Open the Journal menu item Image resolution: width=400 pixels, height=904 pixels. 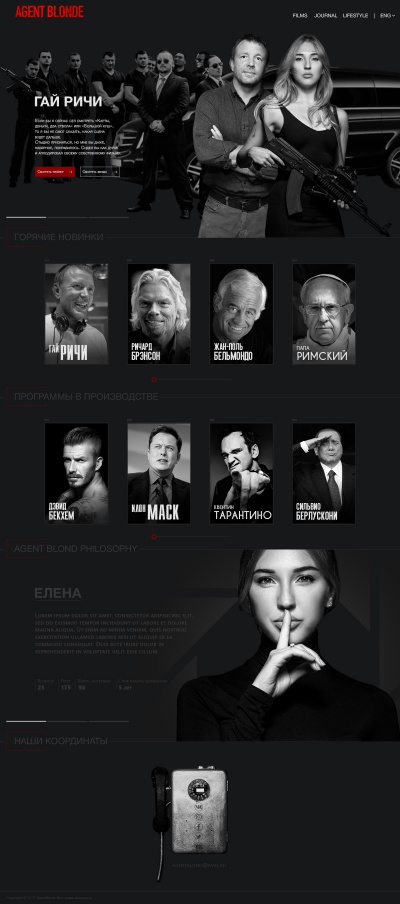pos(326,16)
